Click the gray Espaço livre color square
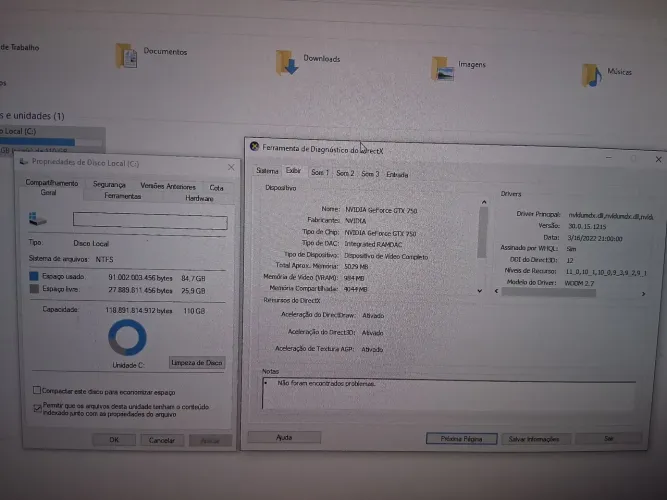 tap(34, 289)
